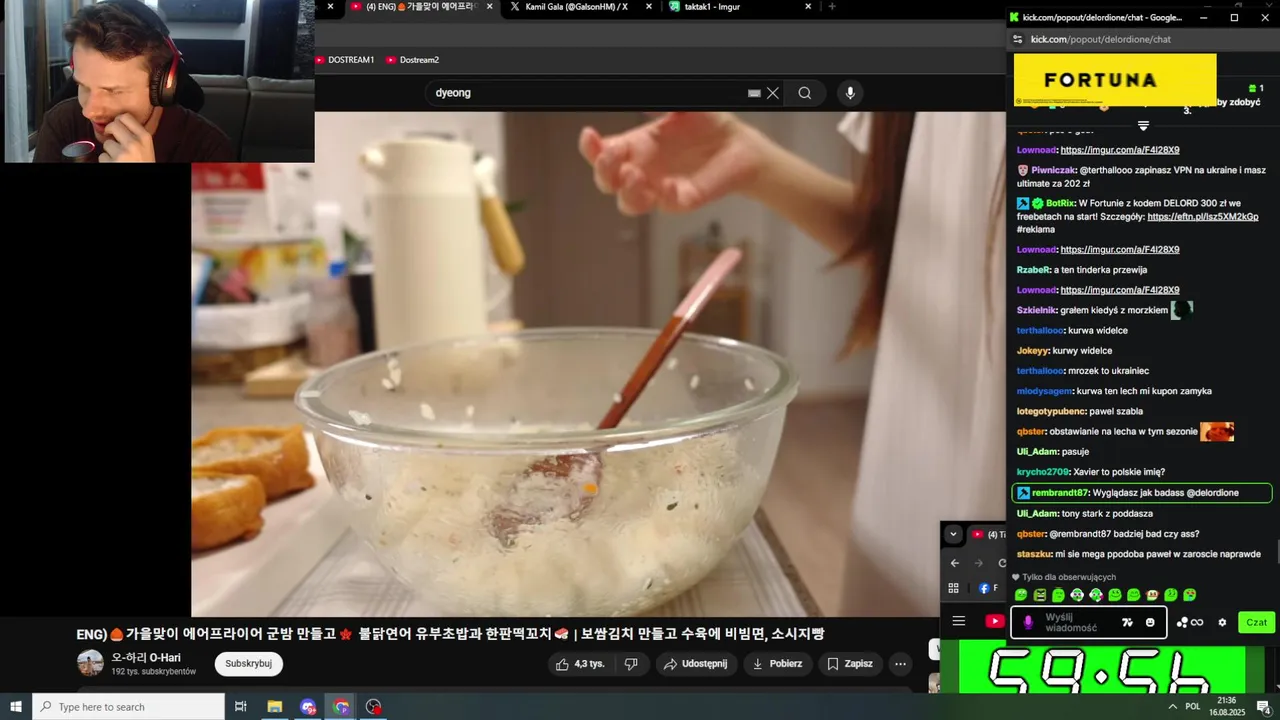The image size is (1280, 720).
Task: Open Kick chat settings gear
Action: click(1222, 622)
